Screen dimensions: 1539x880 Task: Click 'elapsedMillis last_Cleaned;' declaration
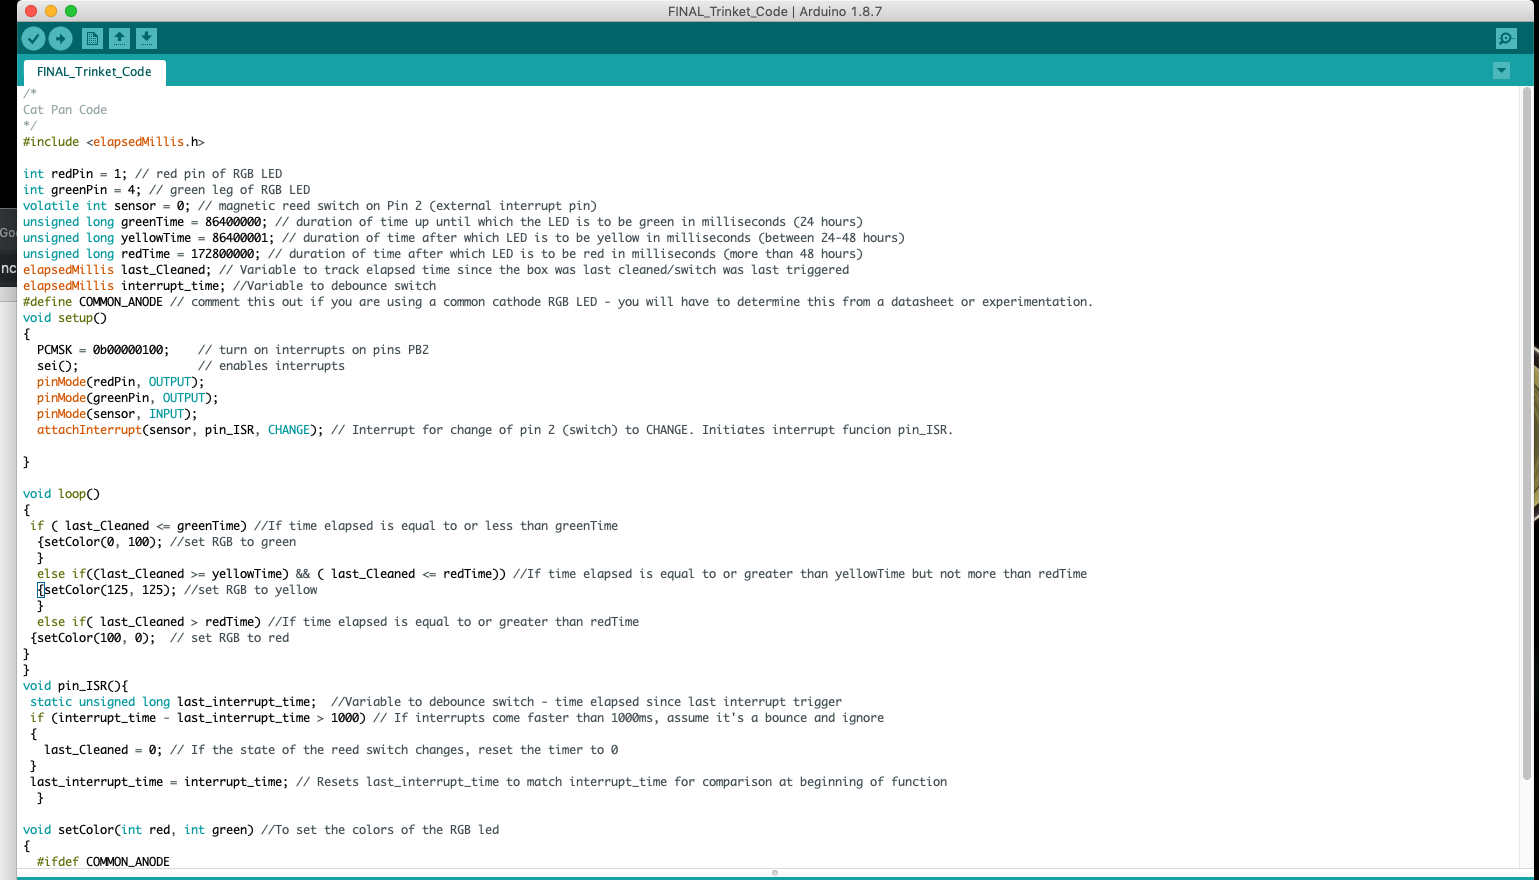point(117,270)
